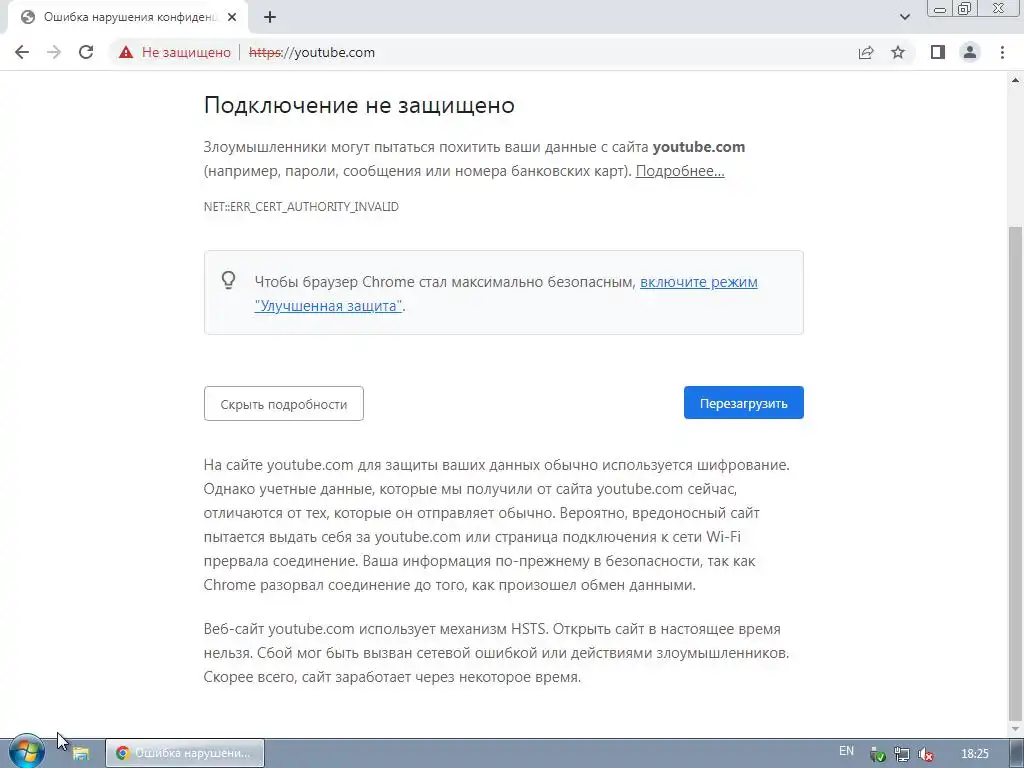Click the muted volume icon in system tray
The height and width of the screenshot is (768, 1024).
click(925, 754)
